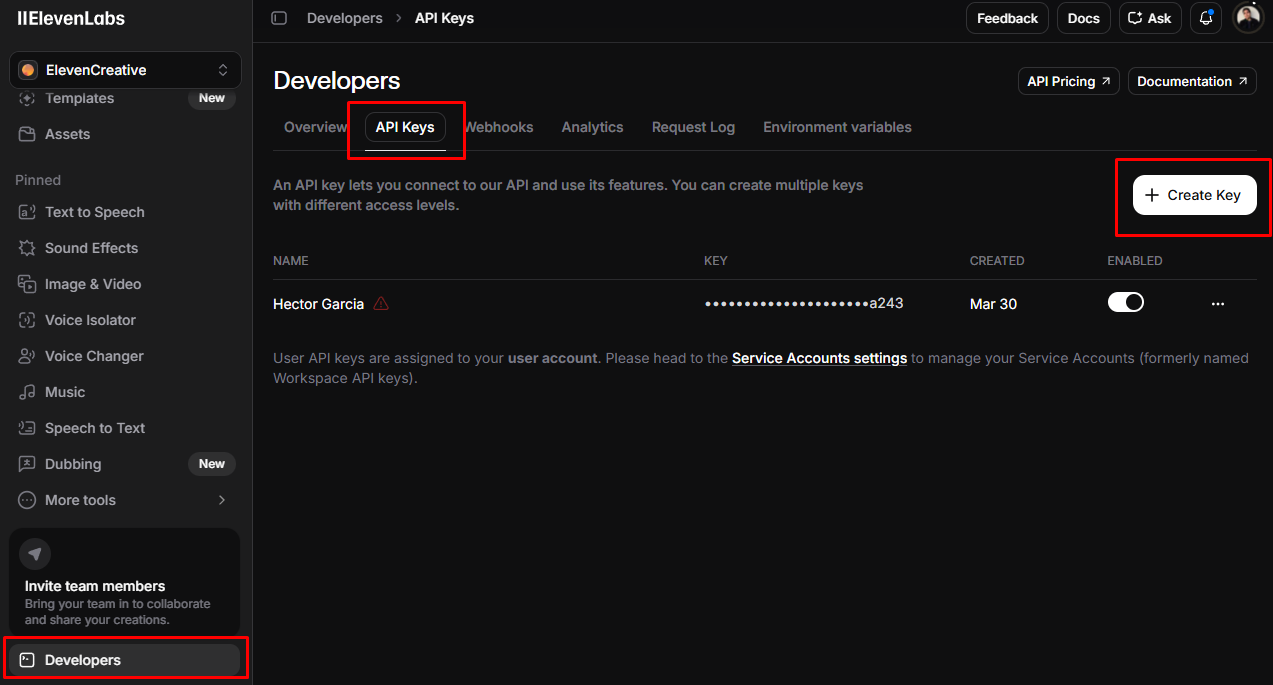Click the Feedback button

(1007, 18)
